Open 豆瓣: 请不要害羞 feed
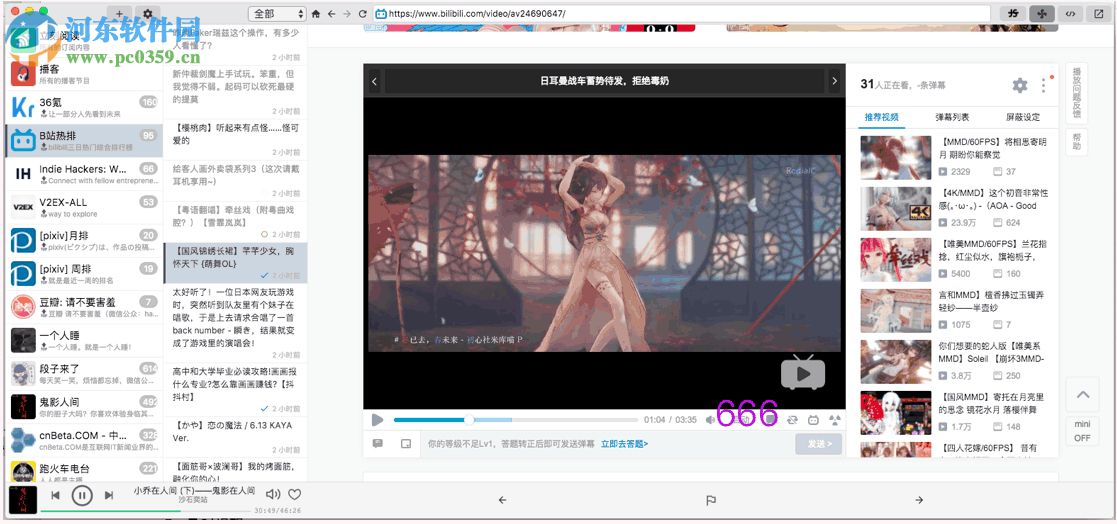Screen dimensions: 1117x524 (84, 308)
